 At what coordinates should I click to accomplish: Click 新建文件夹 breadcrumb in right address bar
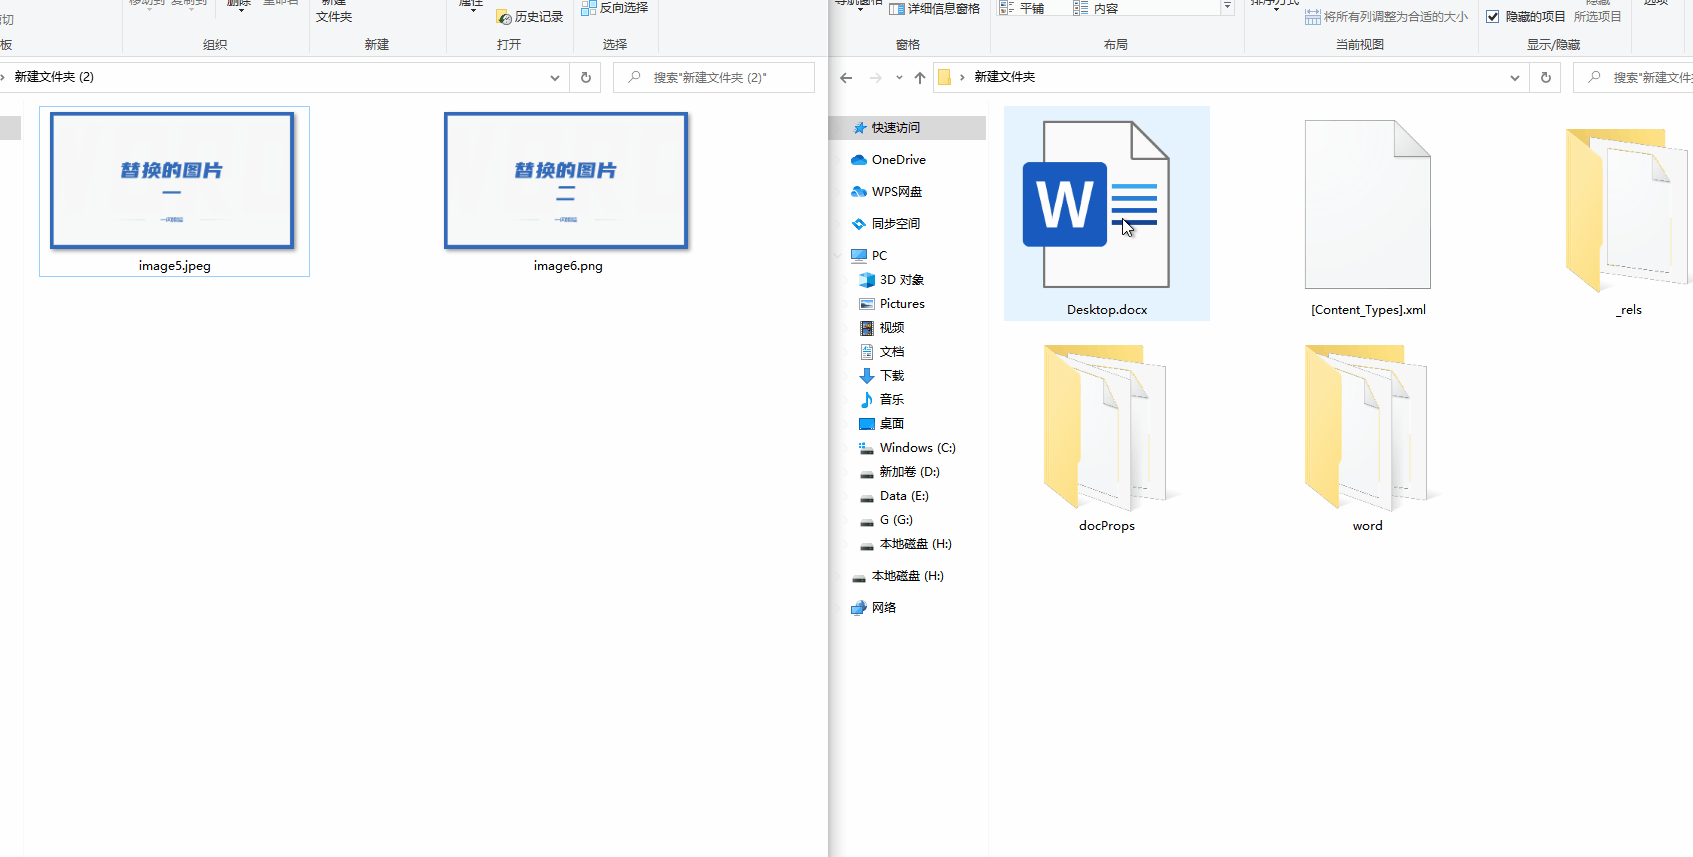(x=1005, y=77)
